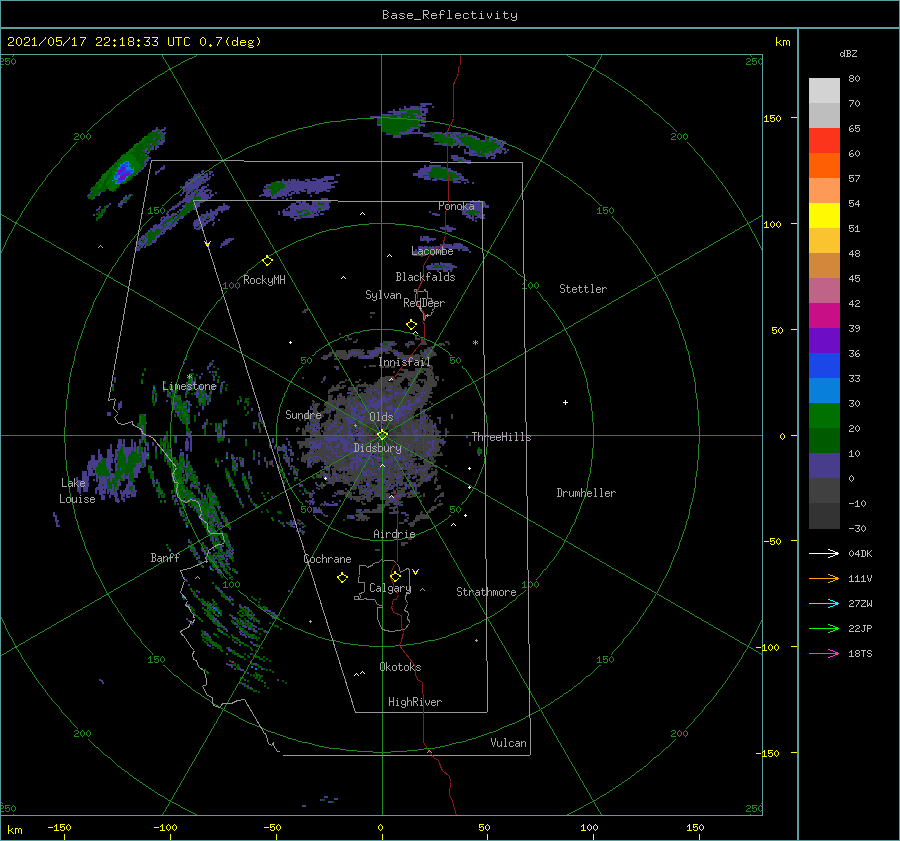Click the bright green swatch between 30 and 20
This screenshot has height=841, width=900.
pos(824,416)
